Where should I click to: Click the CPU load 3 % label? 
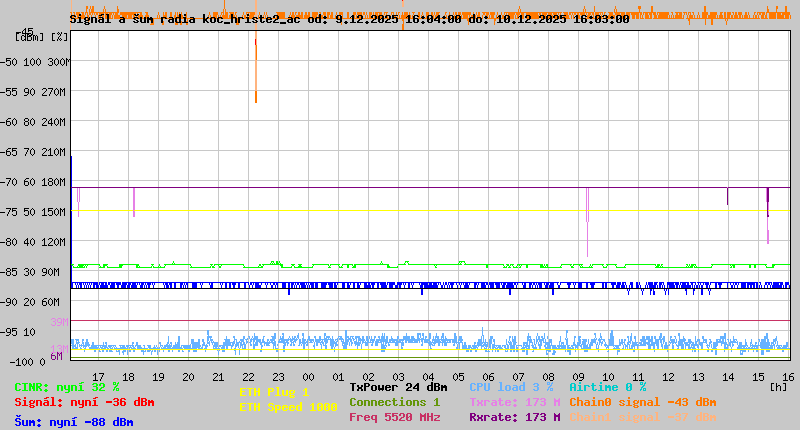pos(511,387)
